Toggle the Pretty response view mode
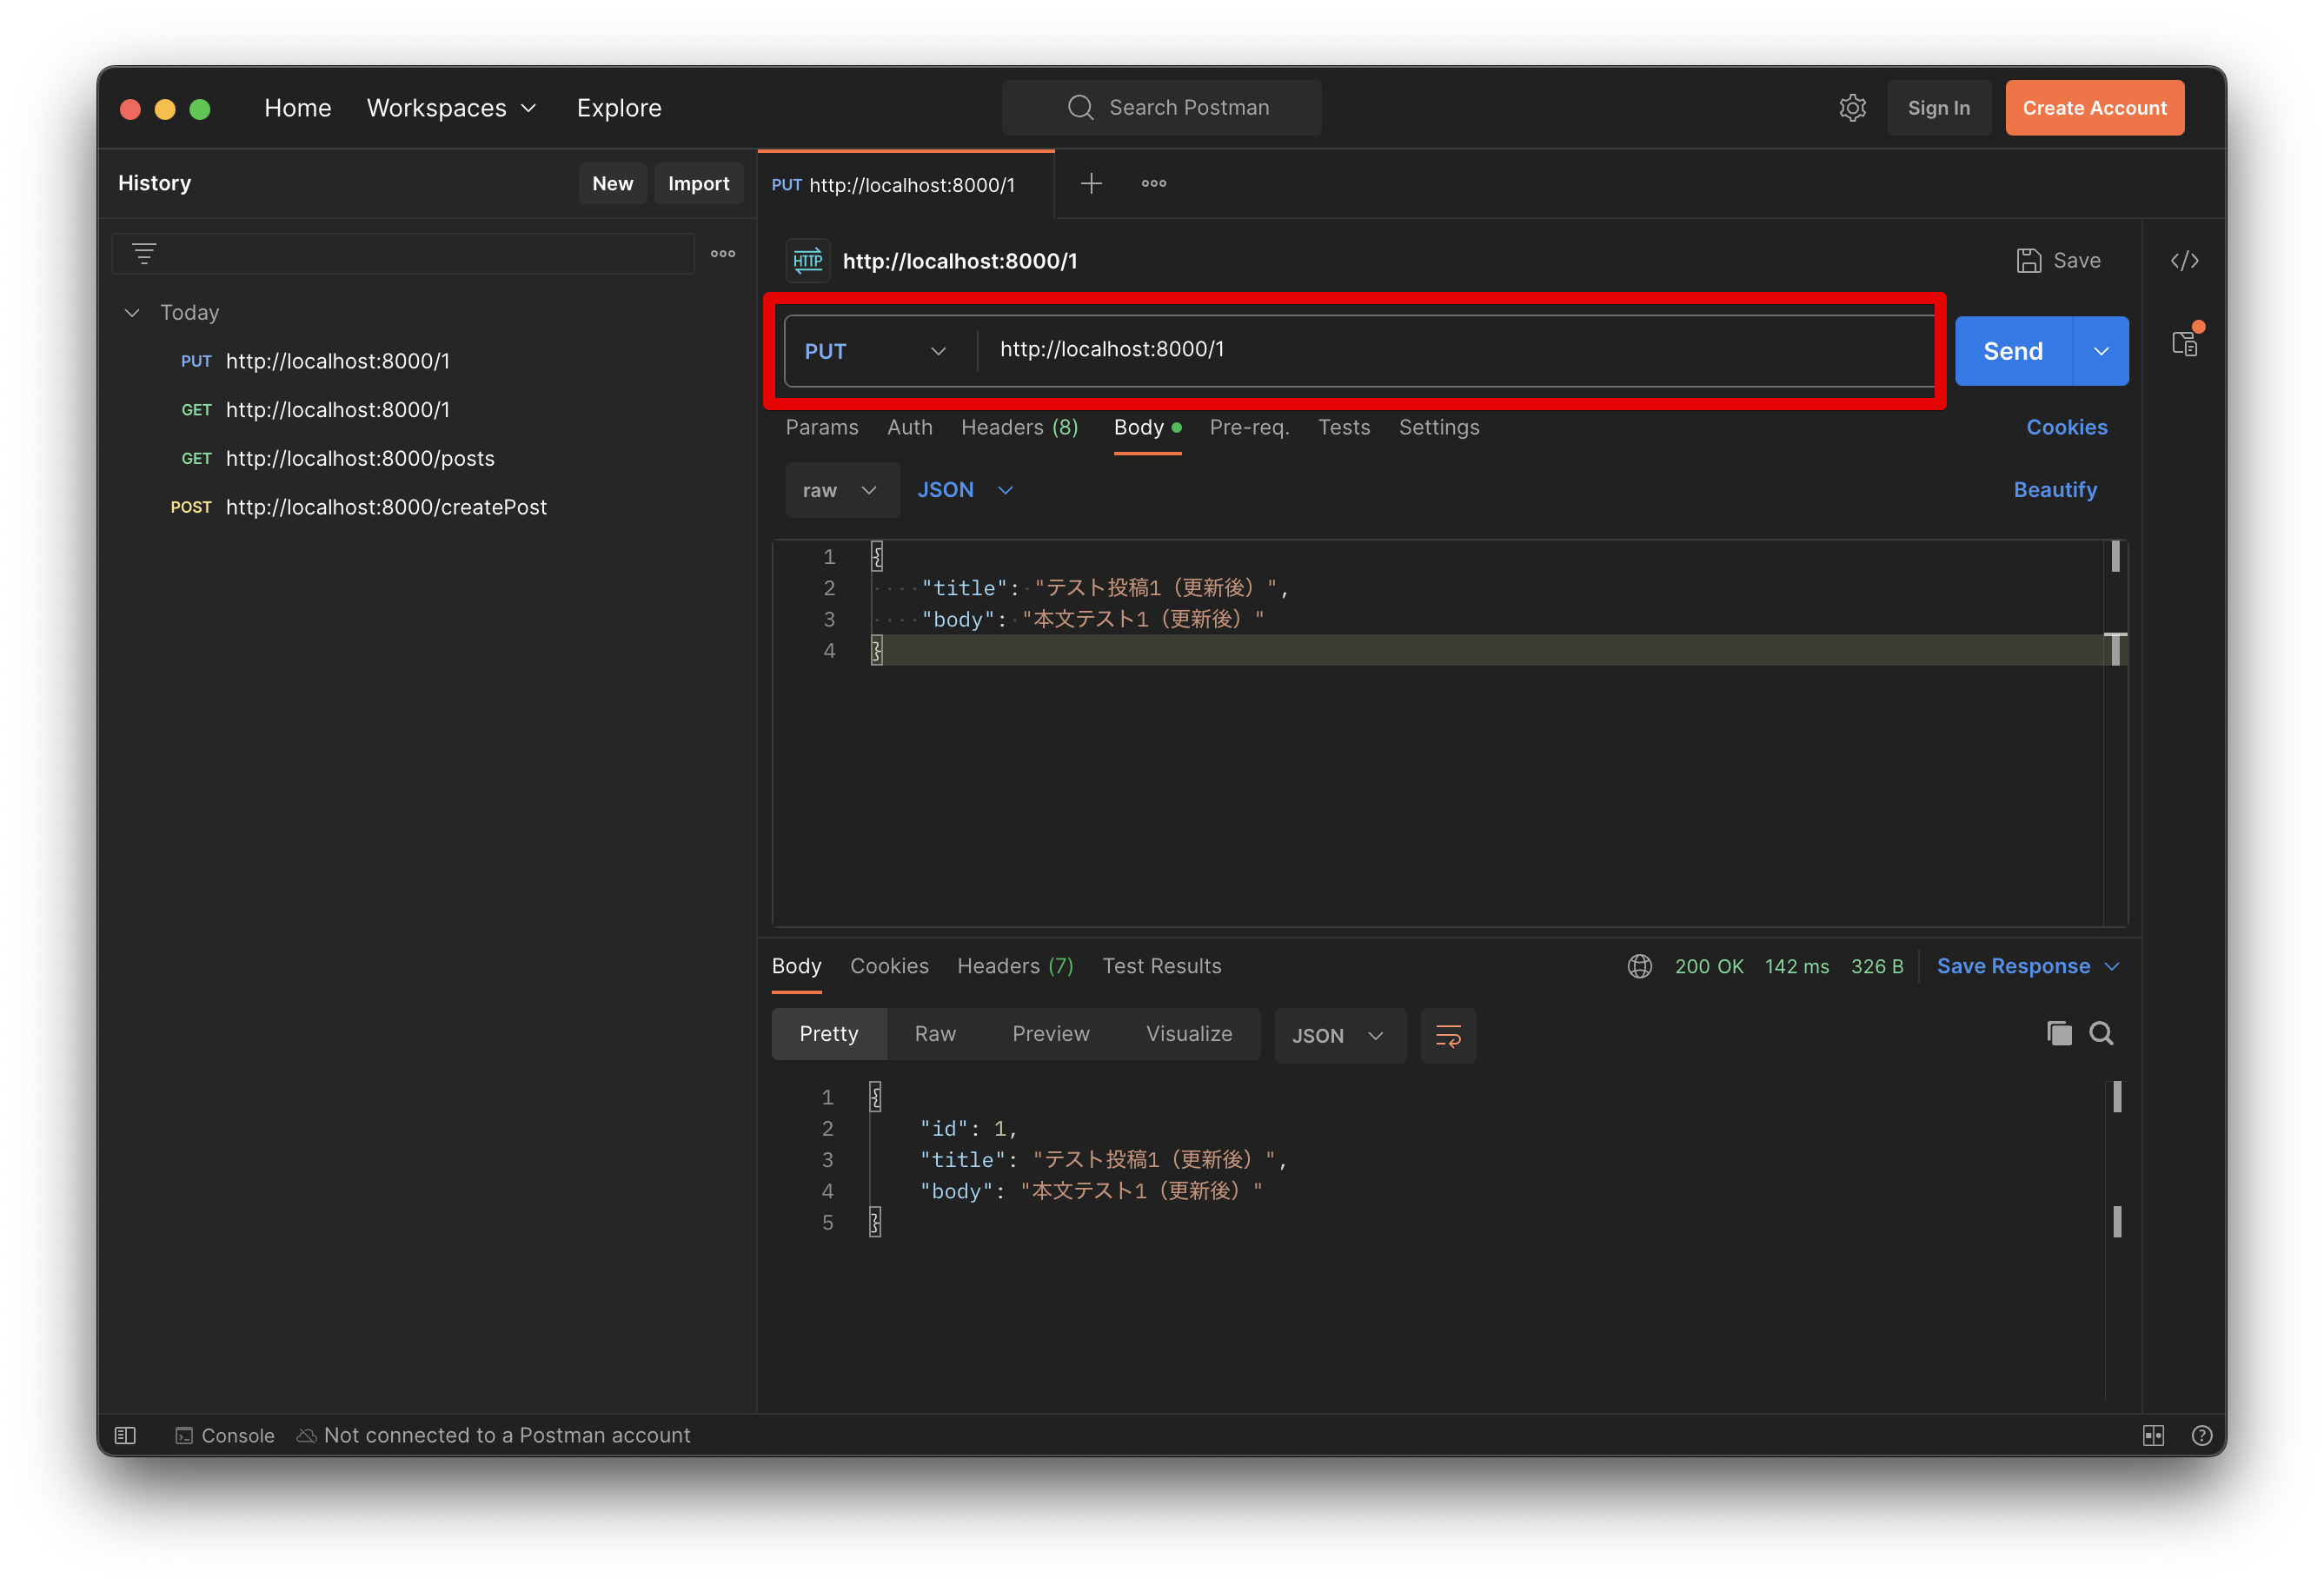The height and width of the screenshot is (1585, 2324). [828, 1034]
